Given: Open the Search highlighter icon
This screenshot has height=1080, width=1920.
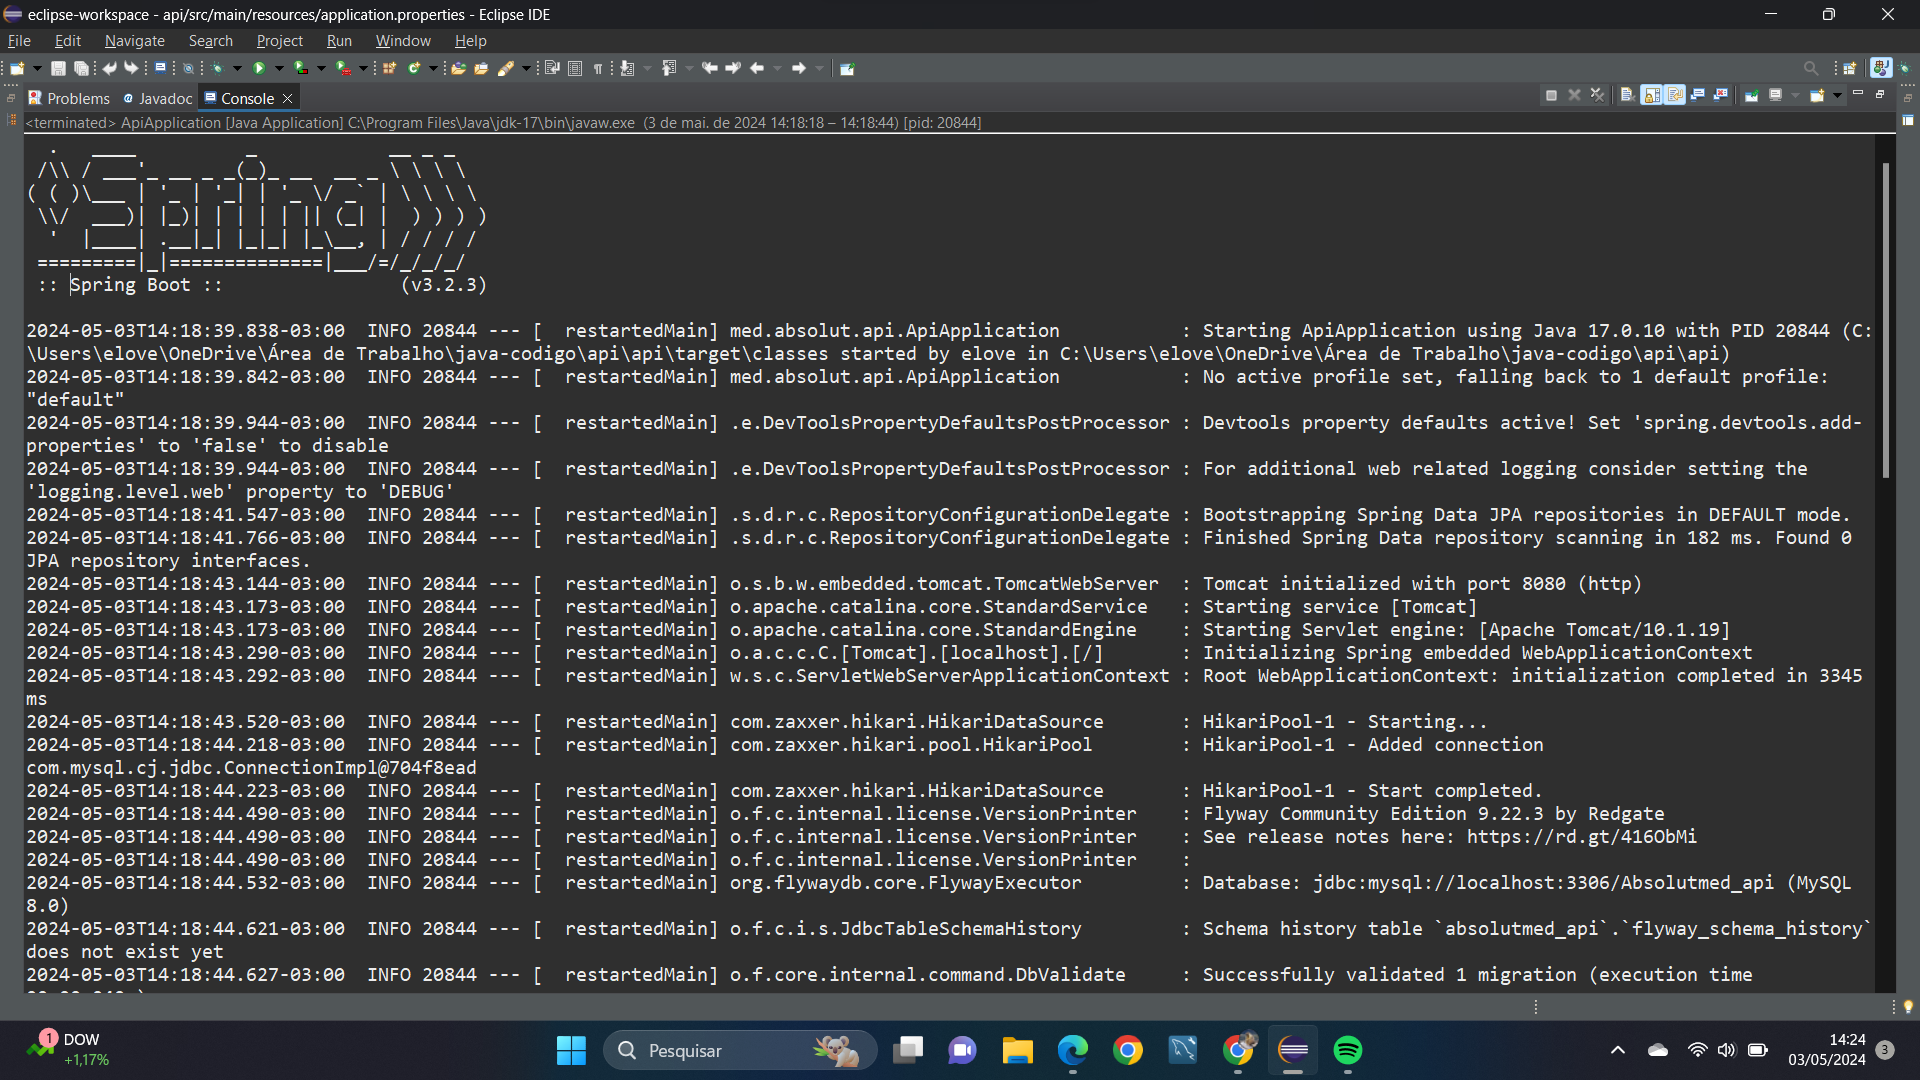Looking at the screenshot, I should 506,68.
